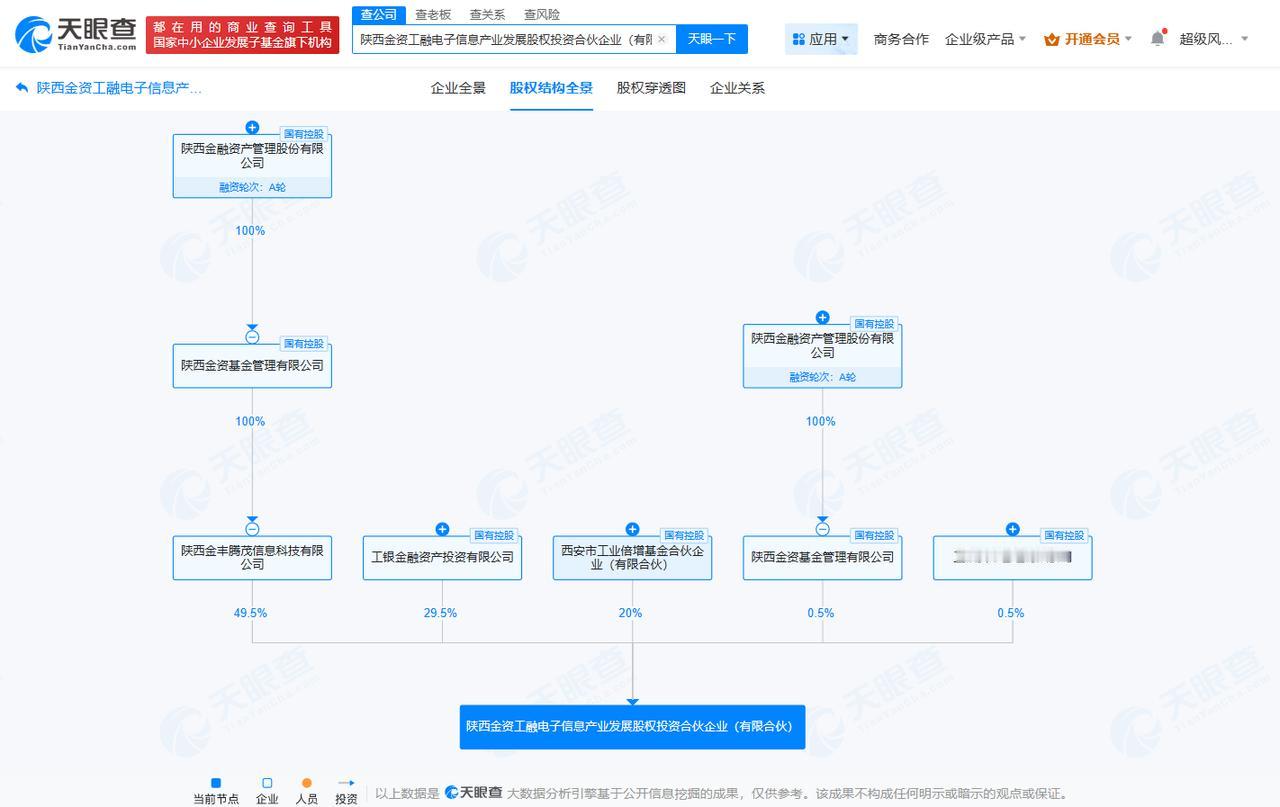The width and height of the screenshot is (1280, 807).
Task: Switch to the 查关系 search tab
Action: tap(487, 14)
